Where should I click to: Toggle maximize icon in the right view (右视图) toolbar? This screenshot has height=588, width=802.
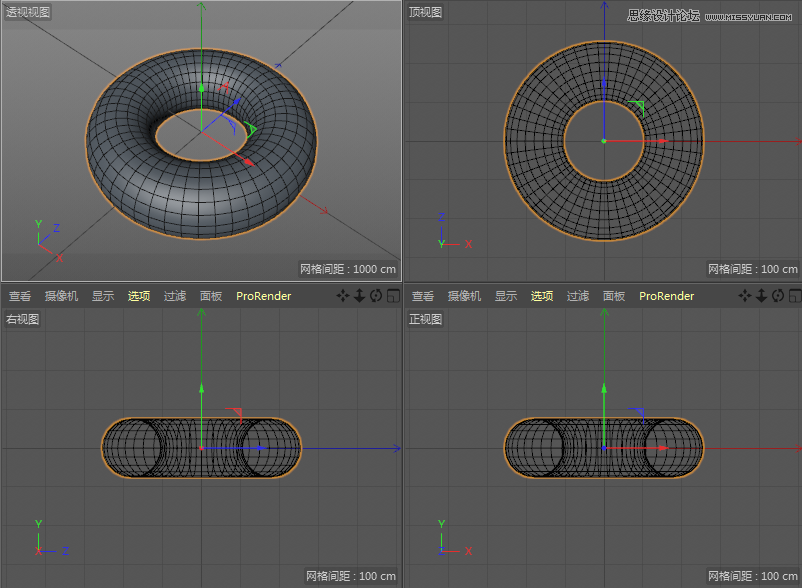[x=392, y=296]
